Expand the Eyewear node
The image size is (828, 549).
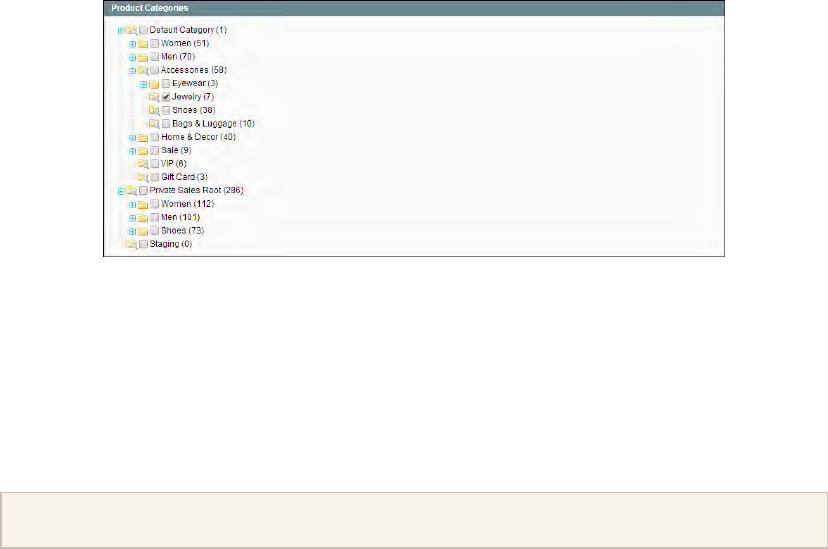click(x=144, y=84)
